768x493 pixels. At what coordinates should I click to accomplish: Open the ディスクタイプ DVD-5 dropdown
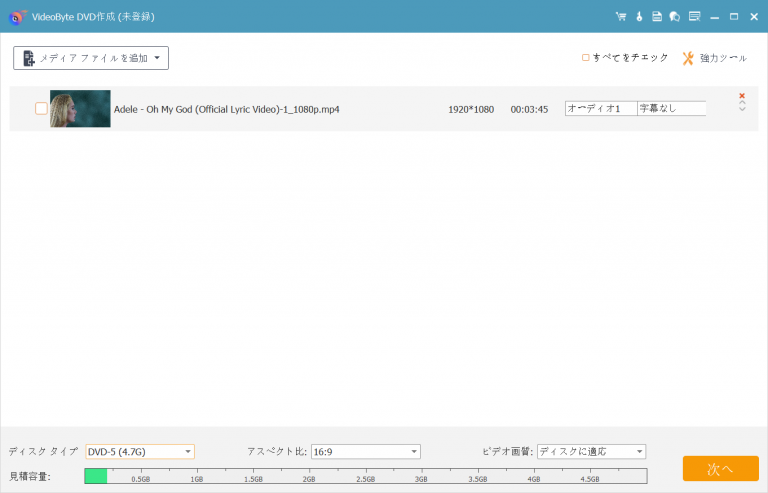140,452
